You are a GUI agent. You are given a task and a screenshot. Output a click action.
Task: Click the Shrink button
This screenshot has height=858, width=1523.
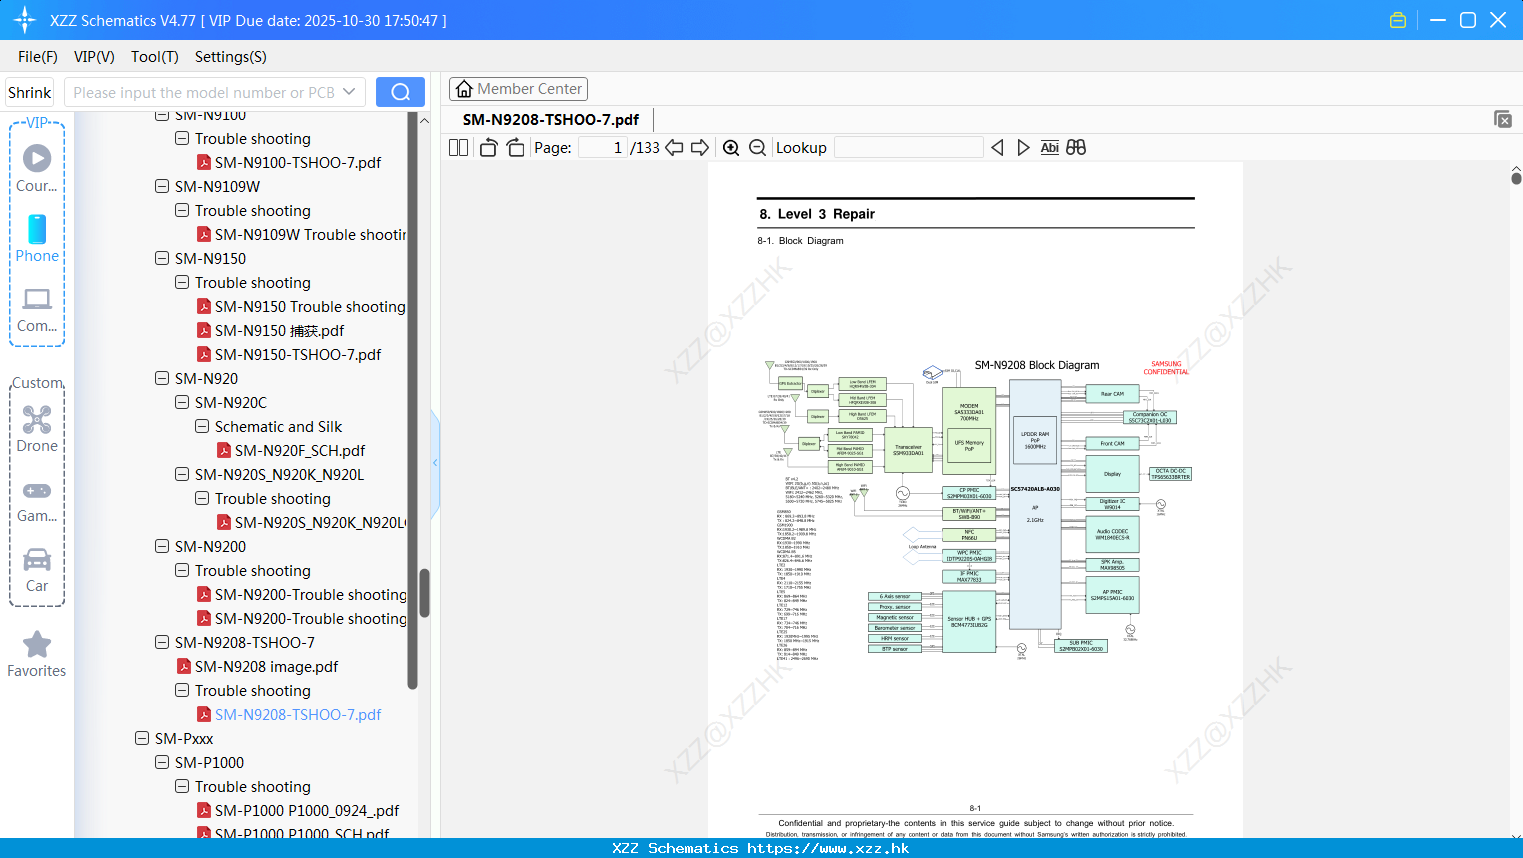click(30, 92)
